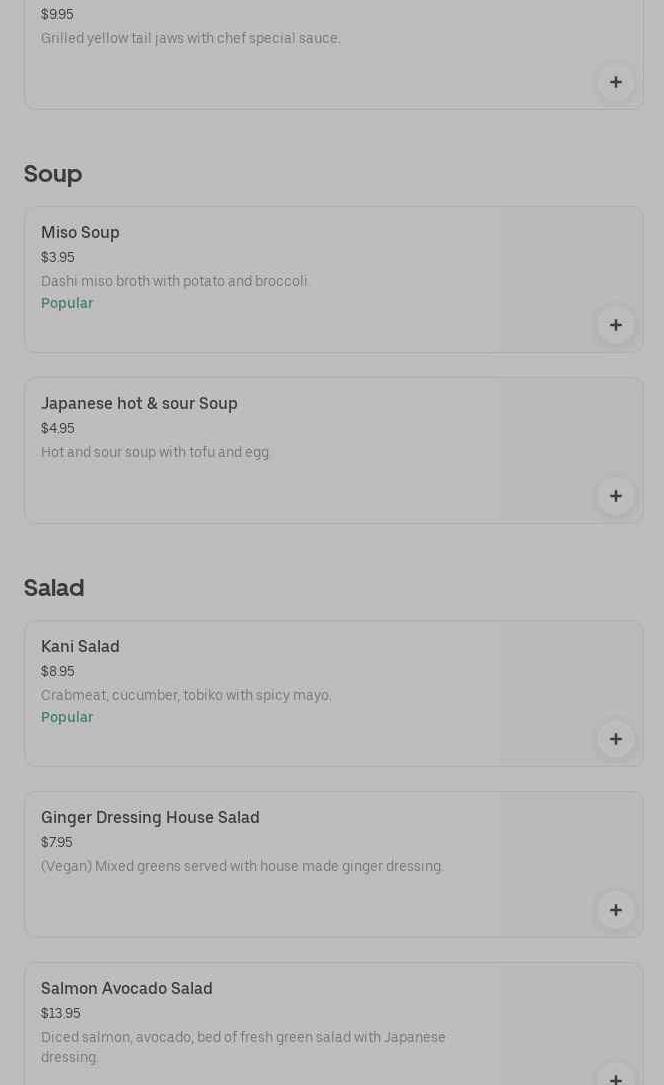Click Popular tag under Kani Salad
The image size is (664, 1085).
(67, 717)
